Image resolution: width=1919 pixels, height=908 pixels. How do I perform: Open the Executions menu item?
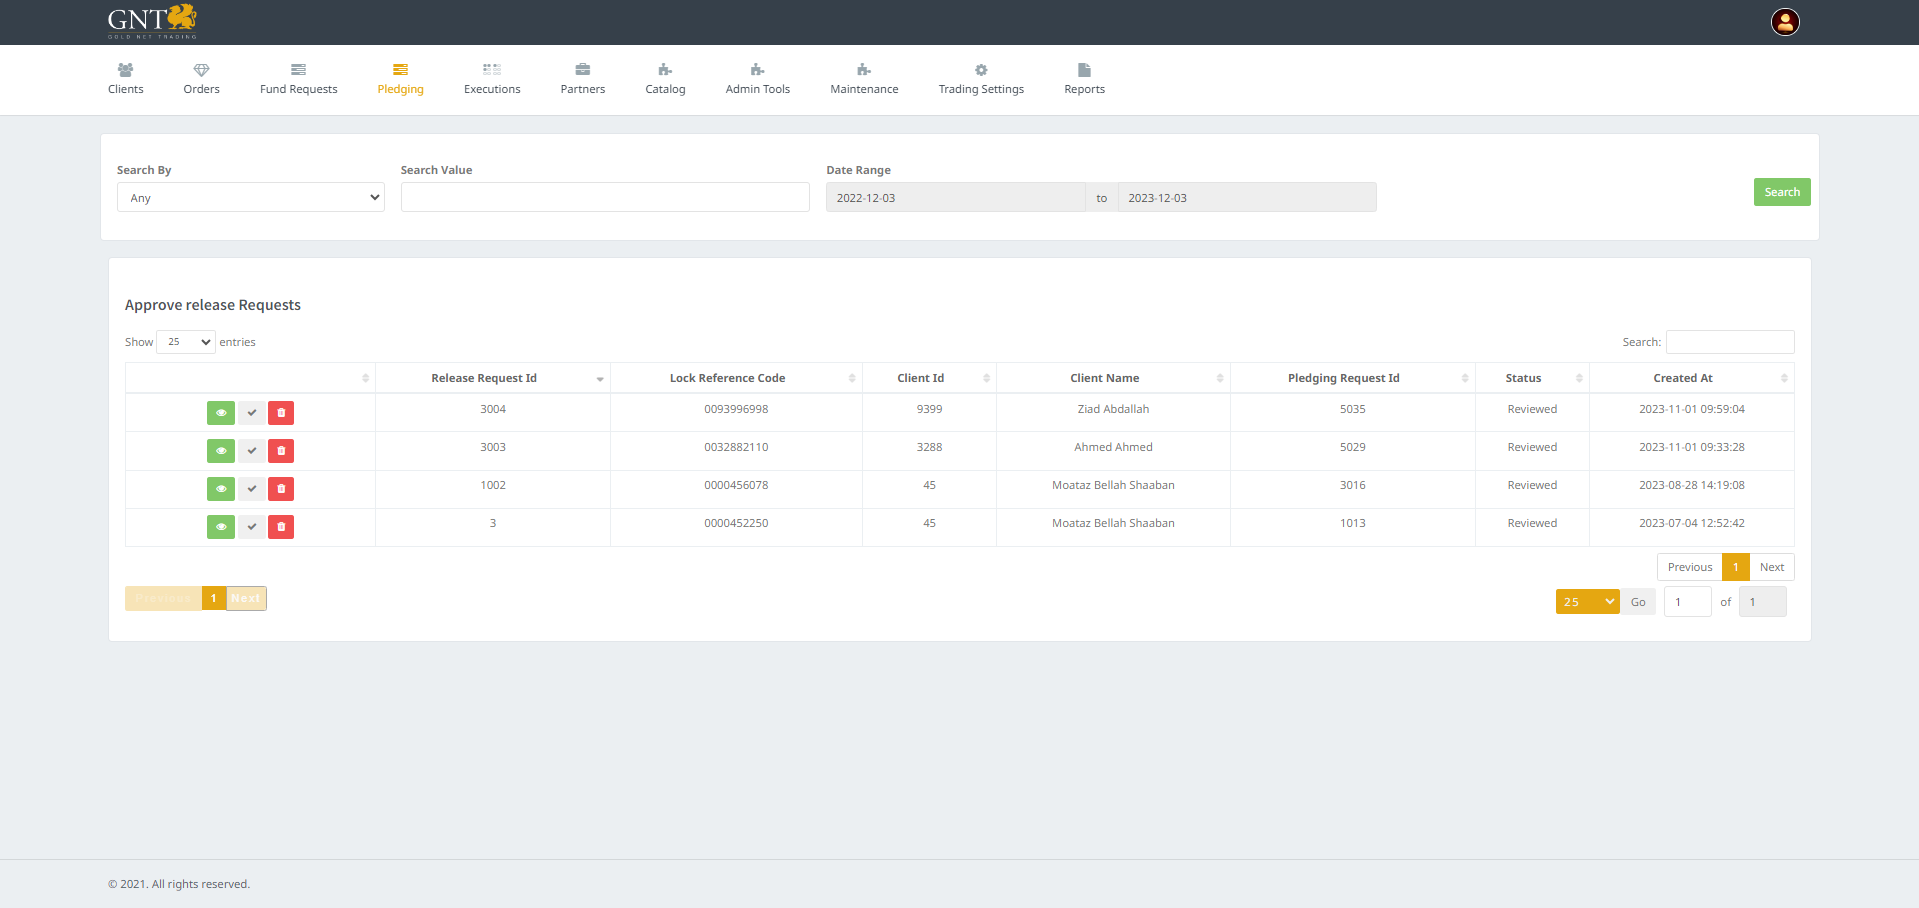click(492, 79)
